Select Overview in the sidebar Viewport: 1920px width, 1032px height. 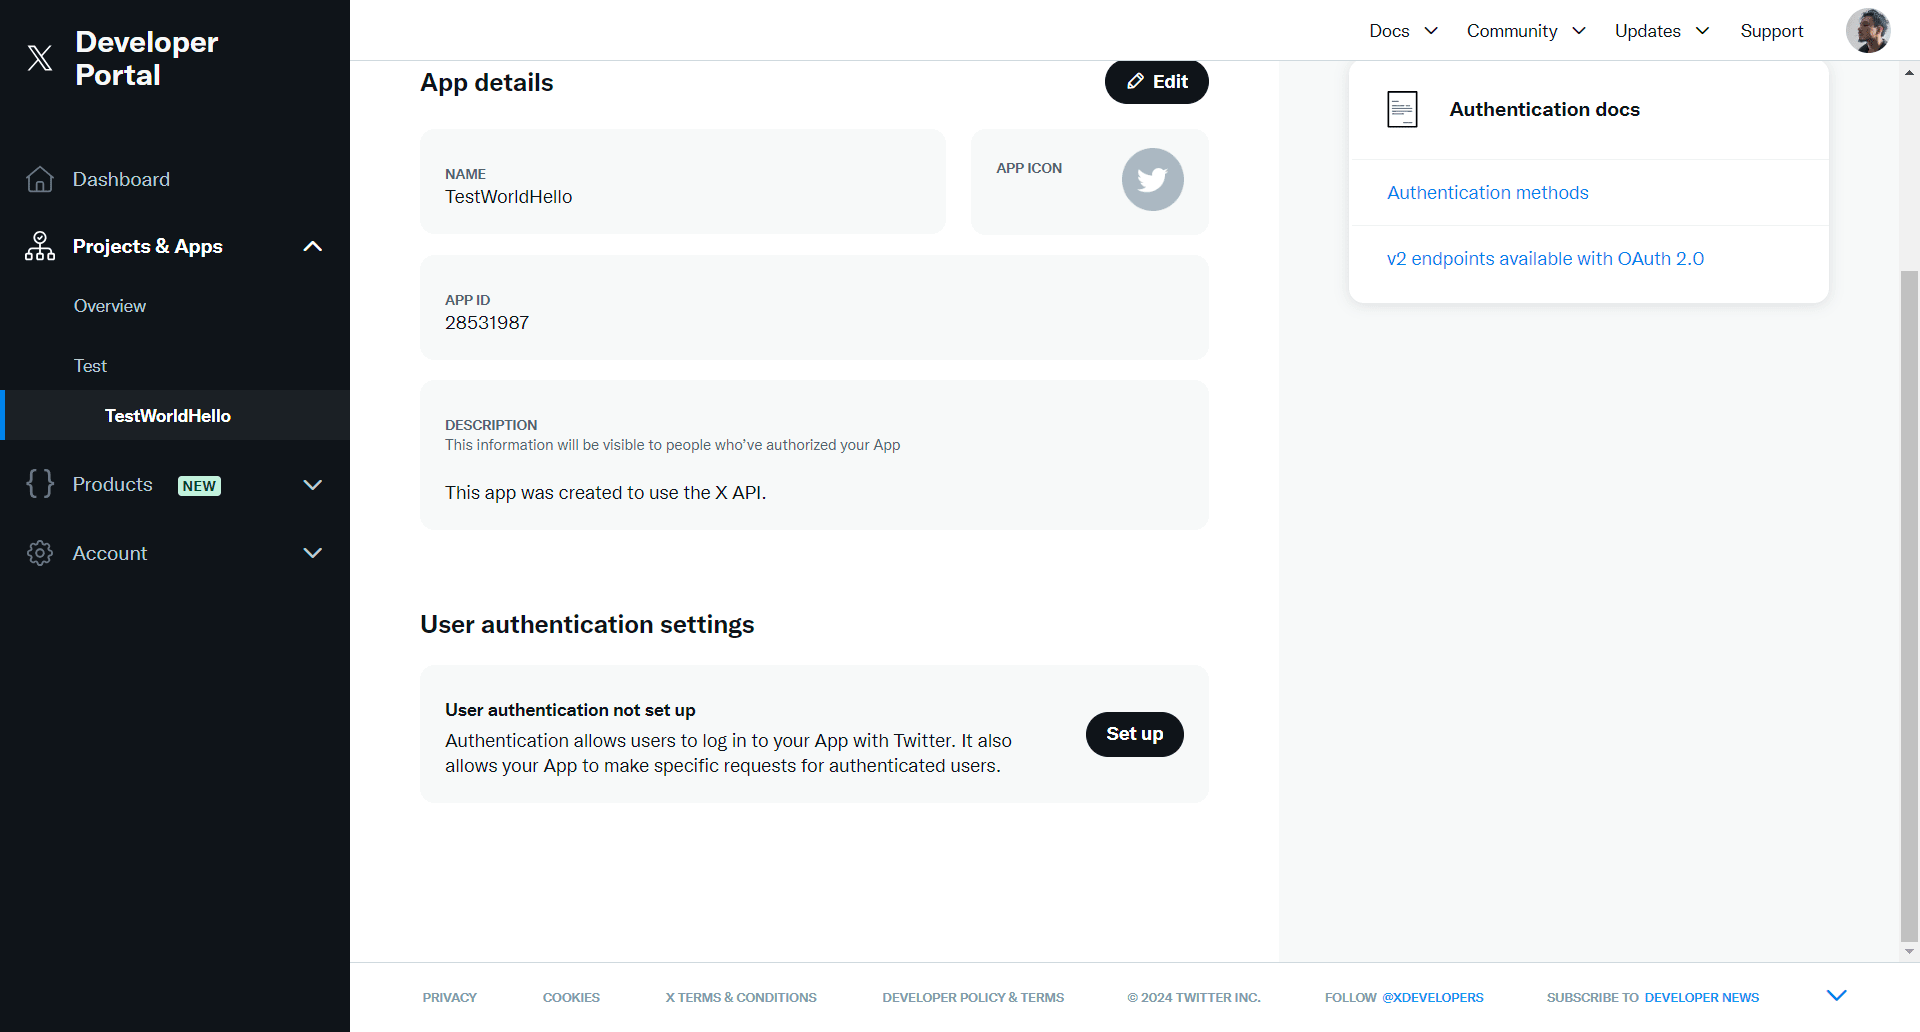coord(110,306)
